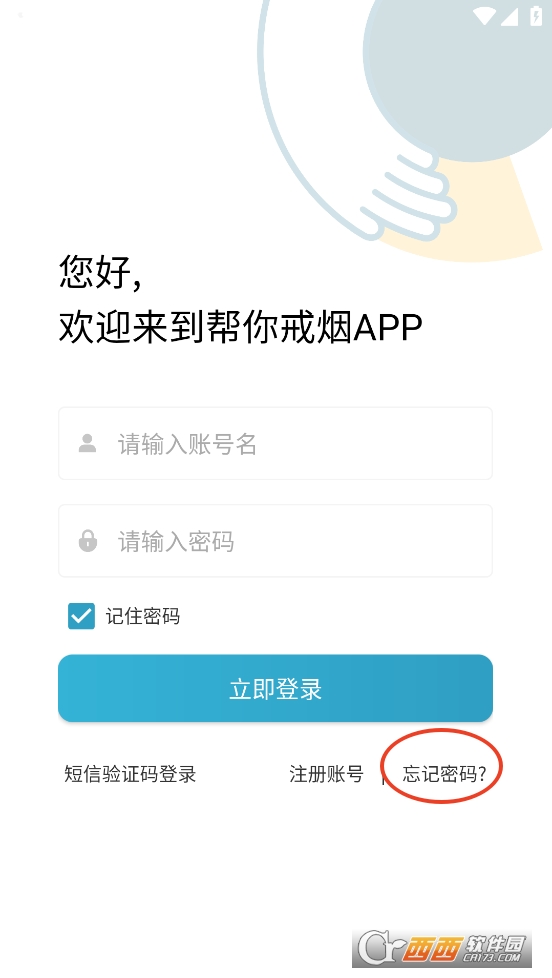Focus the 请输入账号名 input field
This screenshot has width=552, height=978.
click(275, 443)
